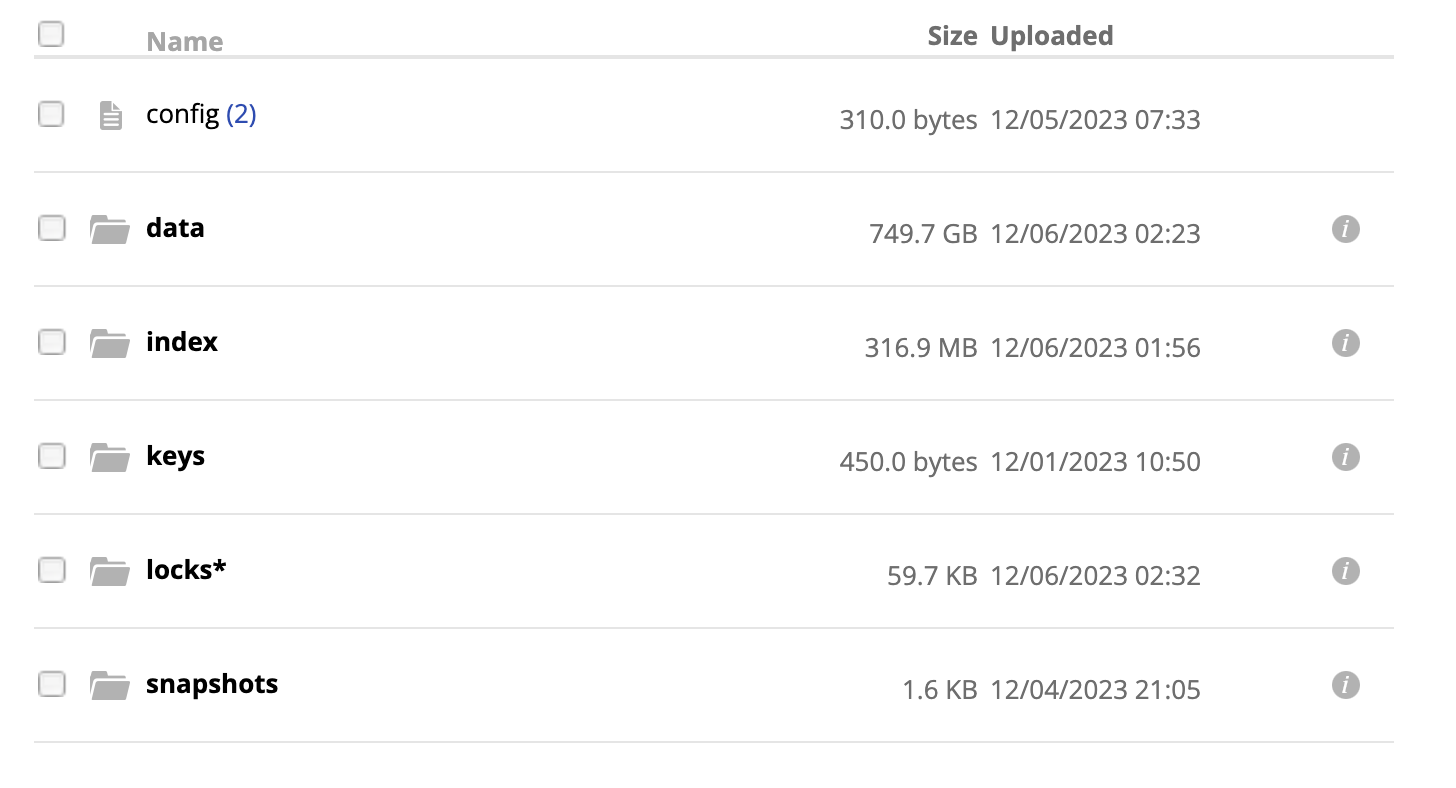The width and height of the screenshot is (1456, 788).
Task: Click the snapshots folder icon
Action: point(110,686)
